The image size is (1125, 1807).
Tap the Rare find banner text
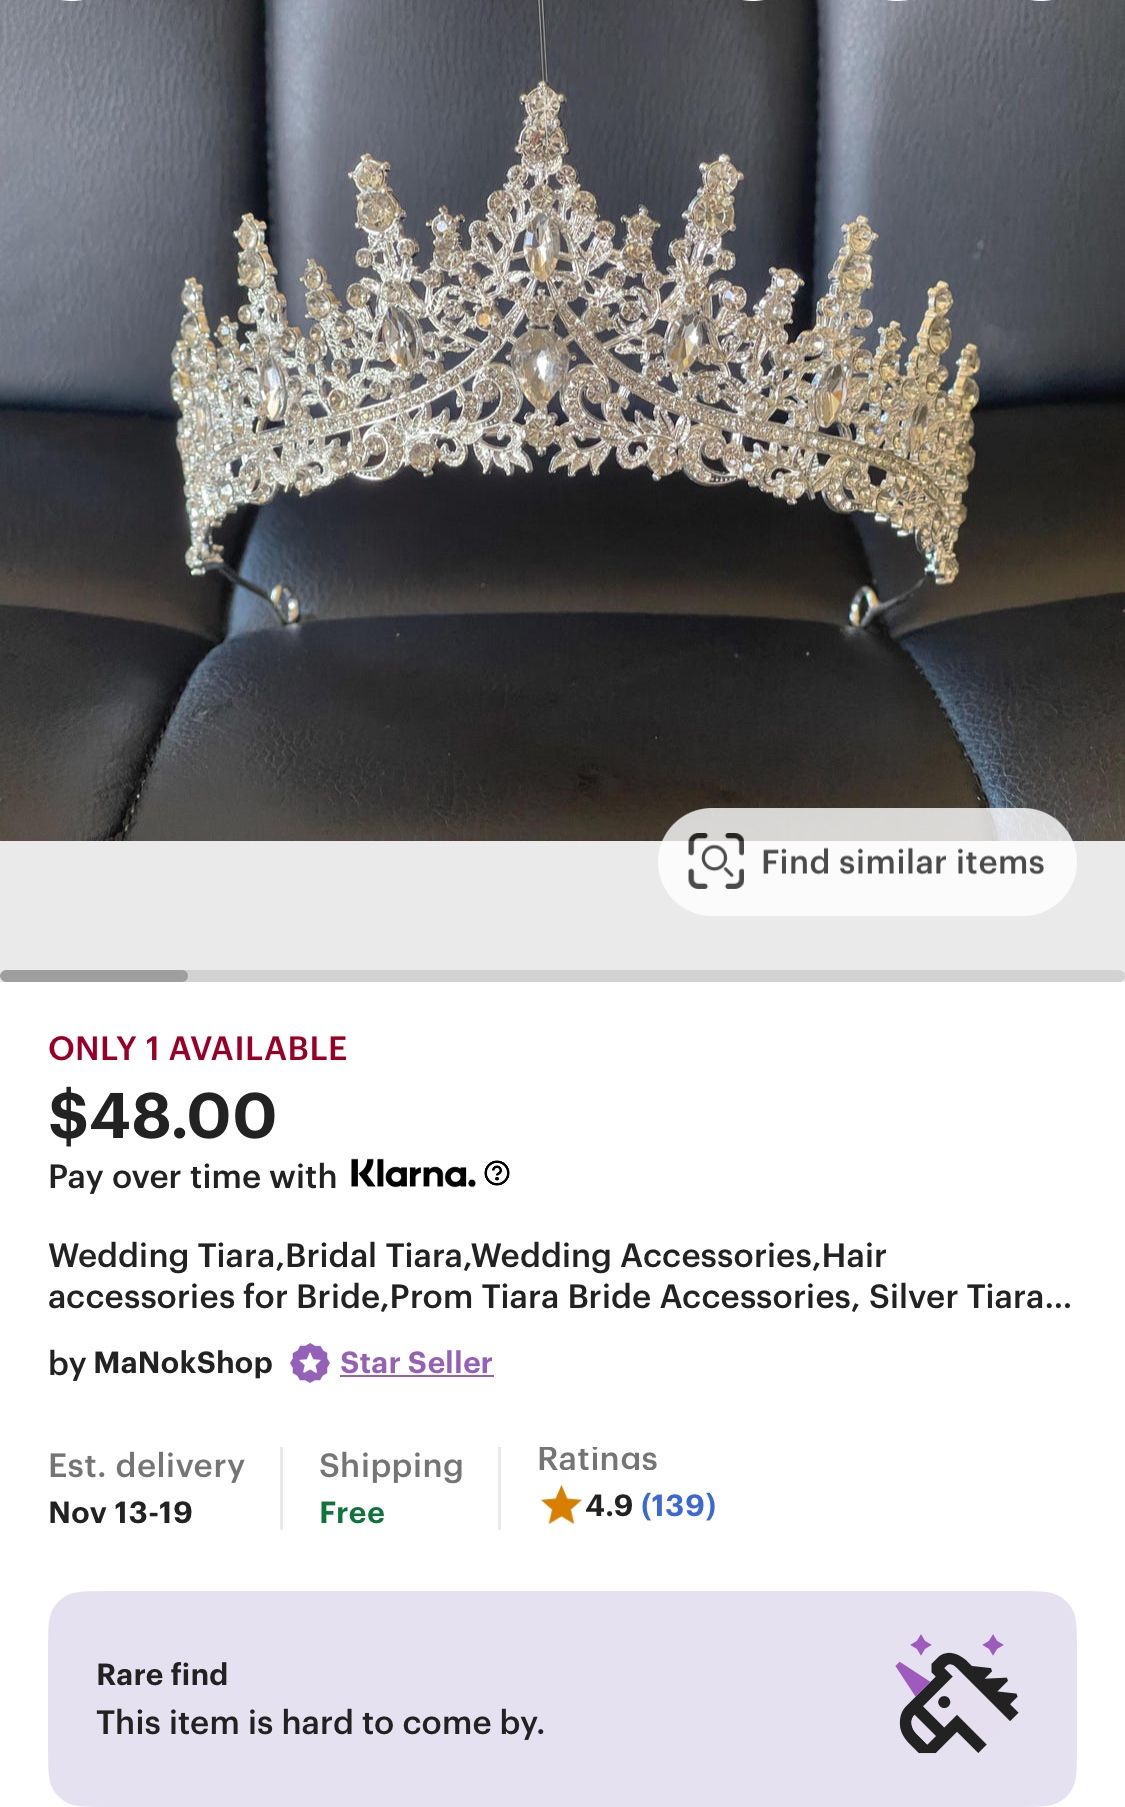pos(320,1699)
